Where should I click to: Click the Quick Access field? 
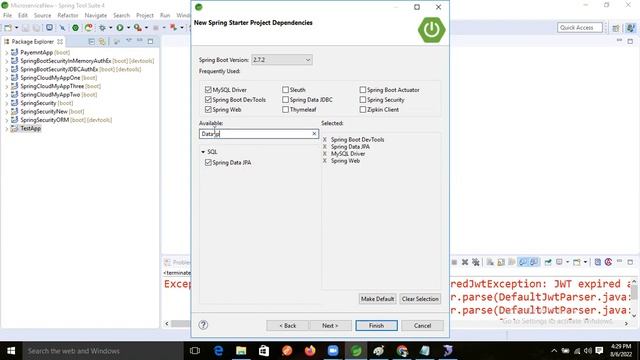click(580, 27)
